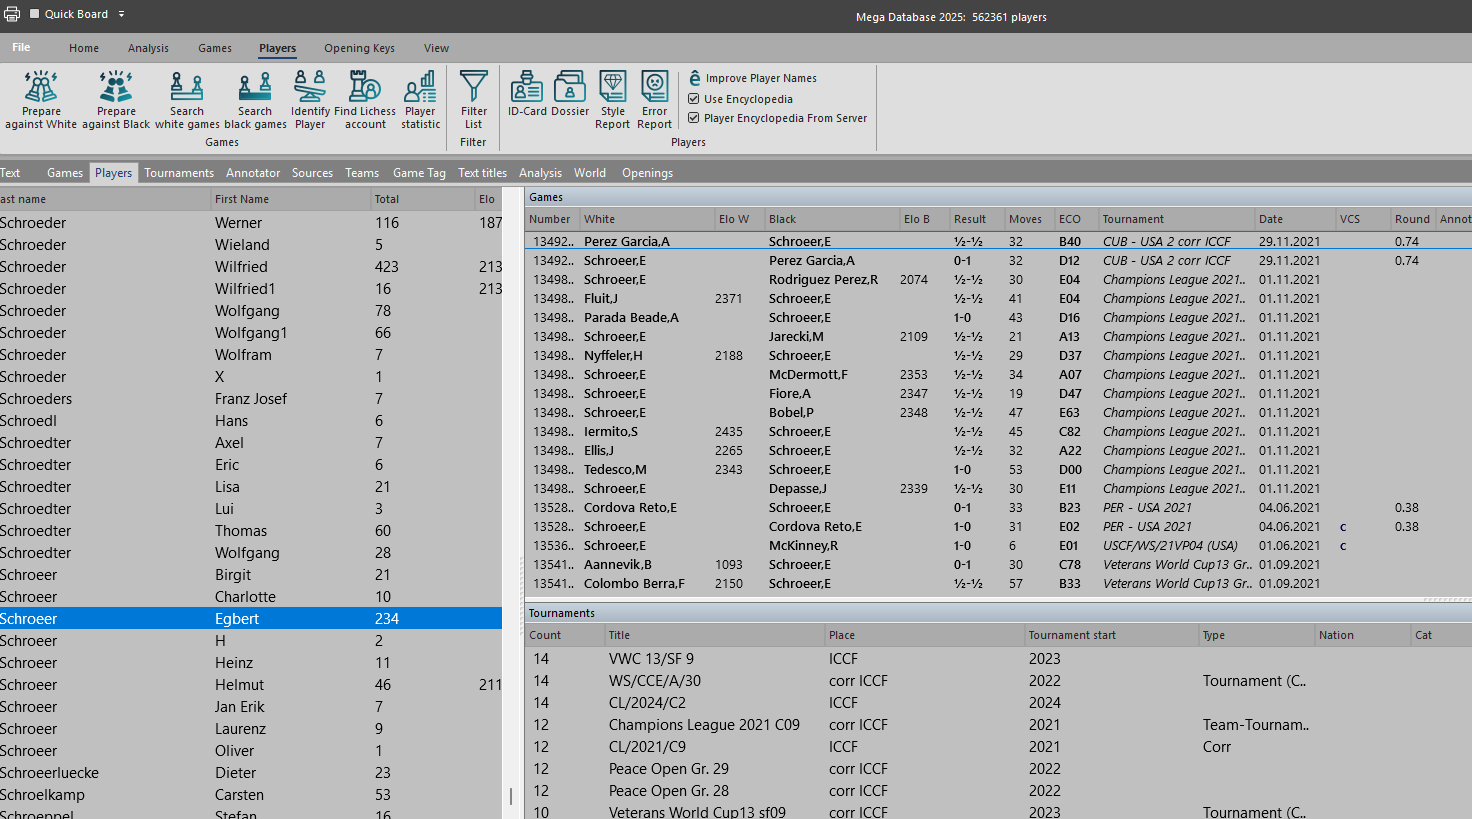
Task: Click Improve Player Names
Action: point(753,78)
